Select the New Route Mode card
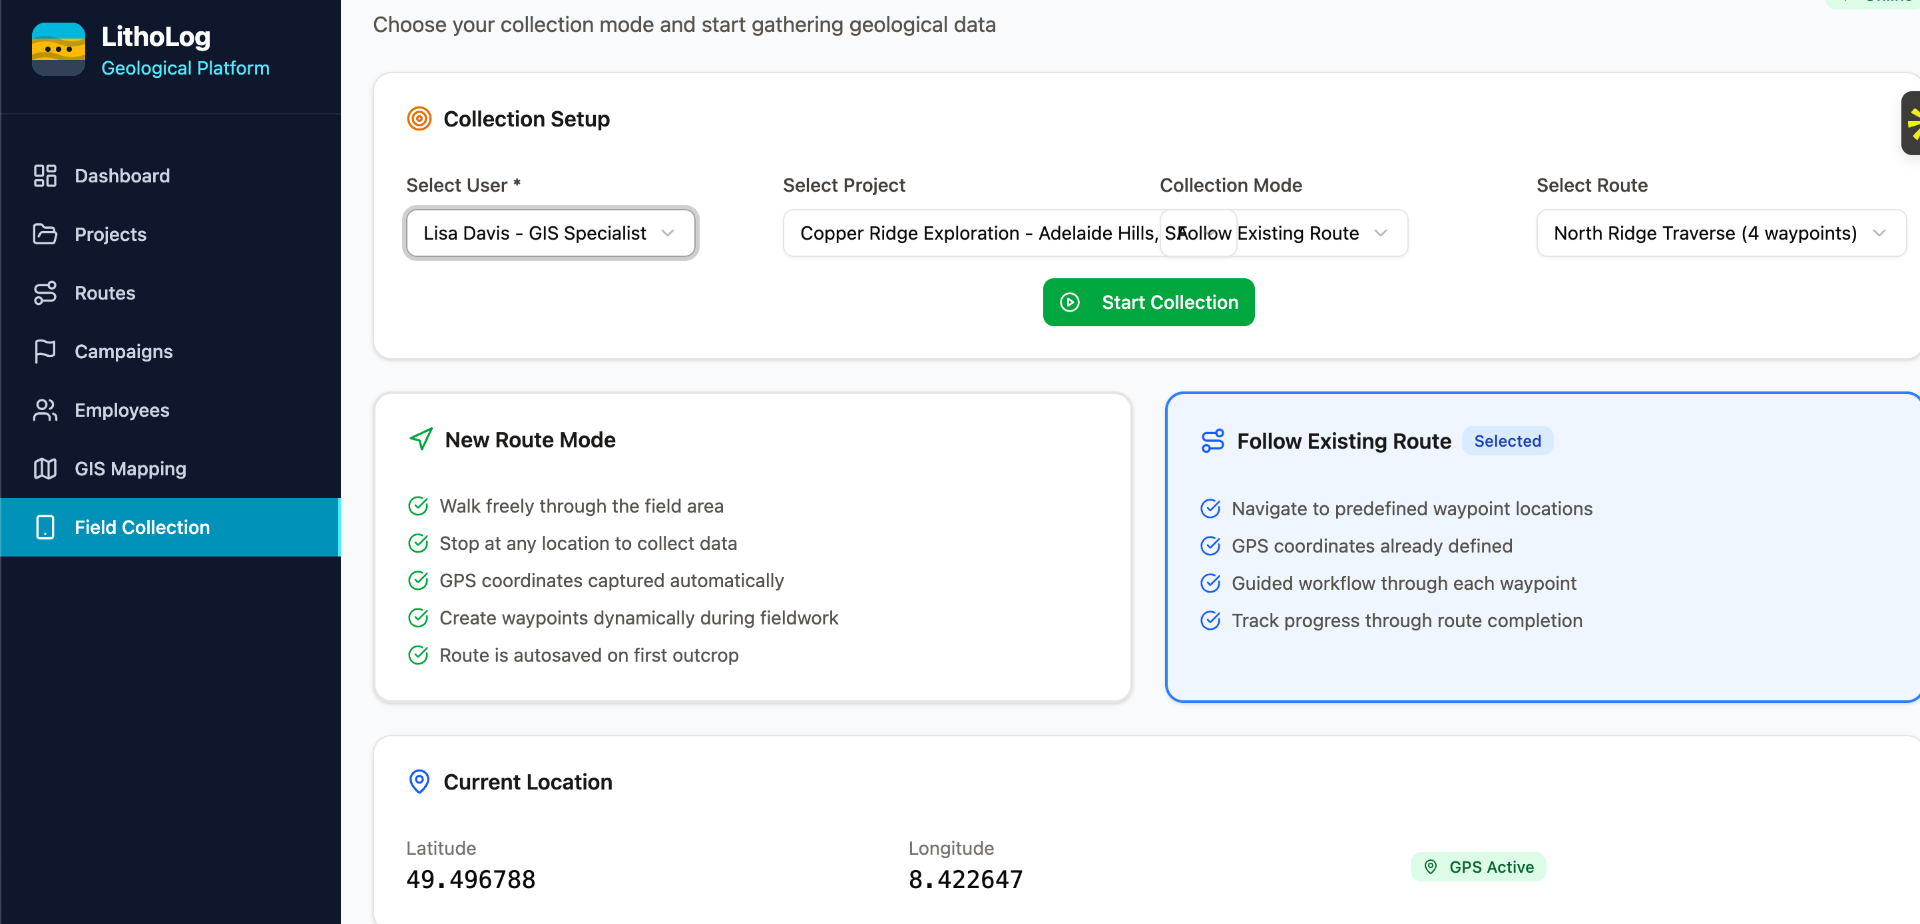 (x=752, y=547)
